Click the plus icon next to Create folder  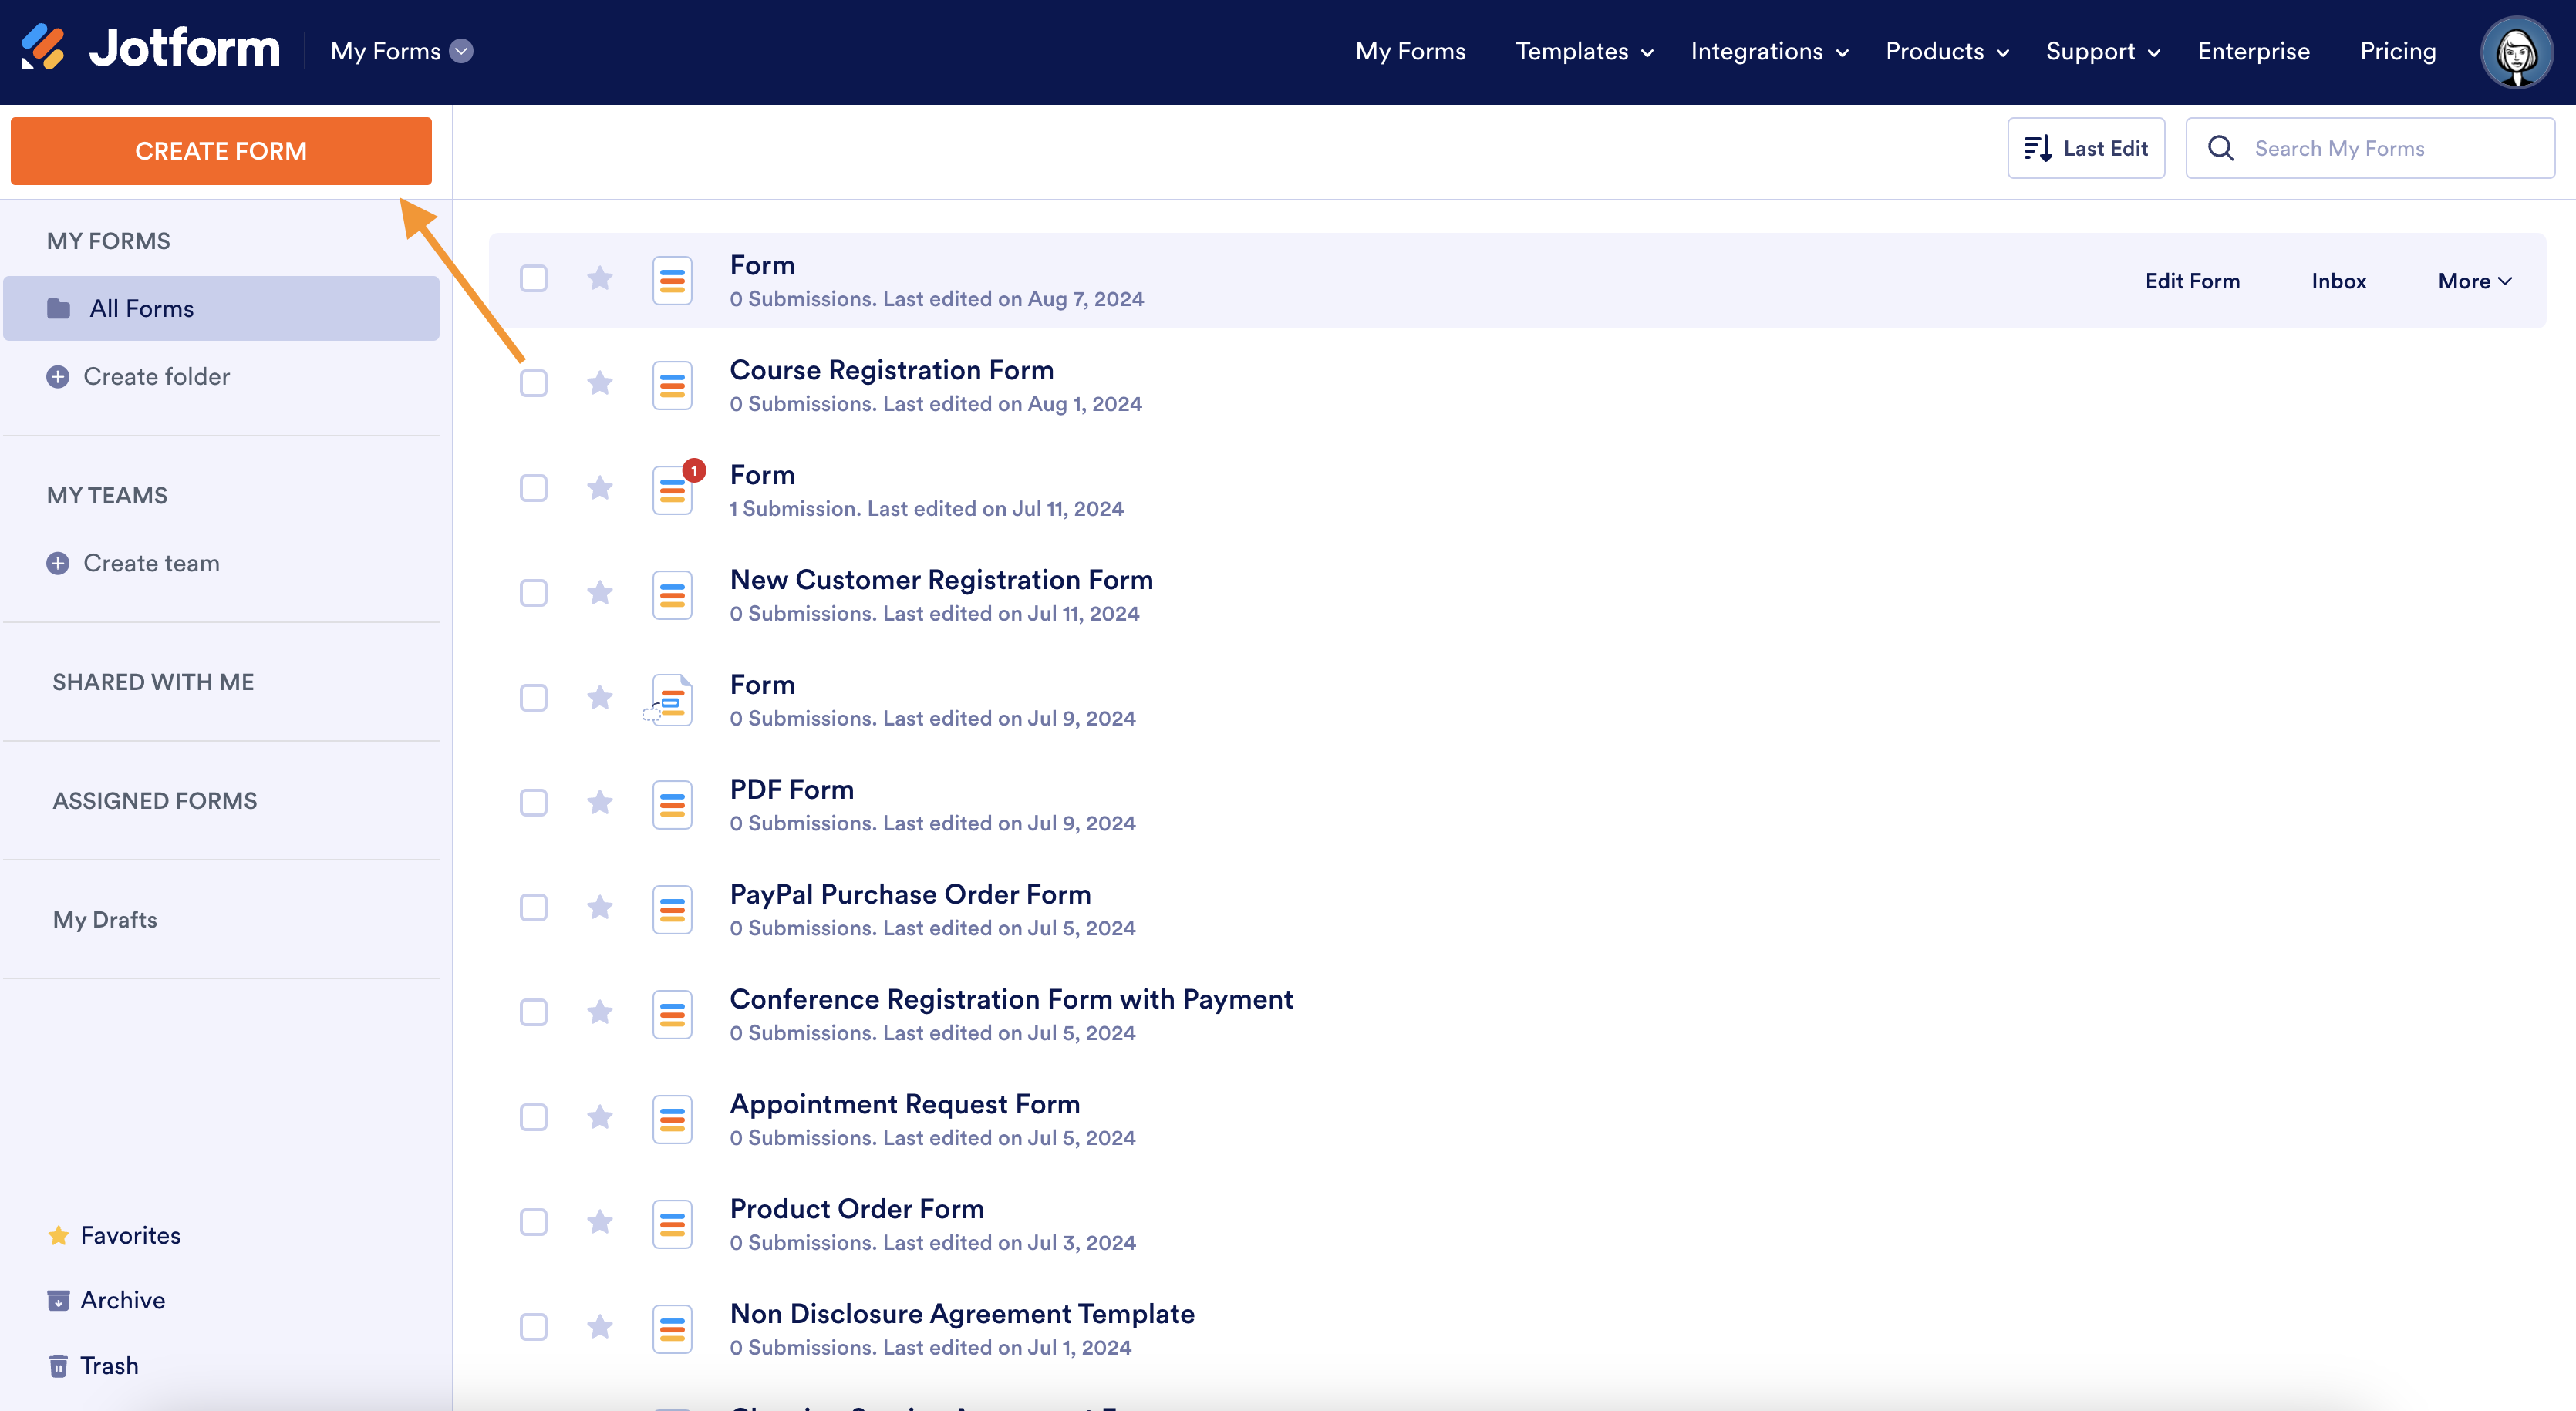click(58, 377)
